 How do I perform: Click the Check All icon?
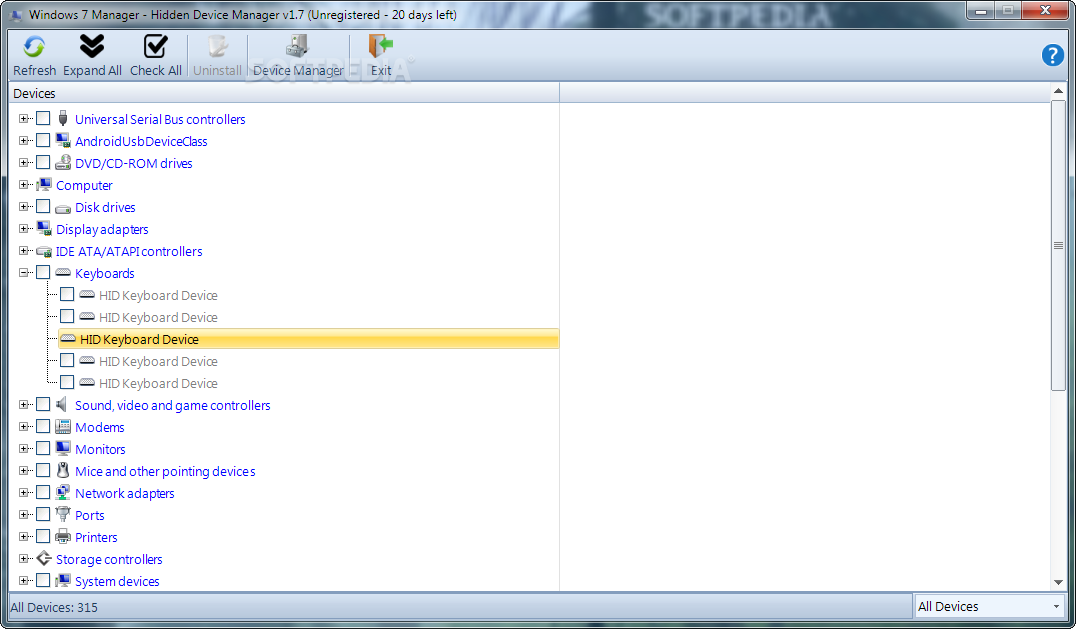click(156, 47)
